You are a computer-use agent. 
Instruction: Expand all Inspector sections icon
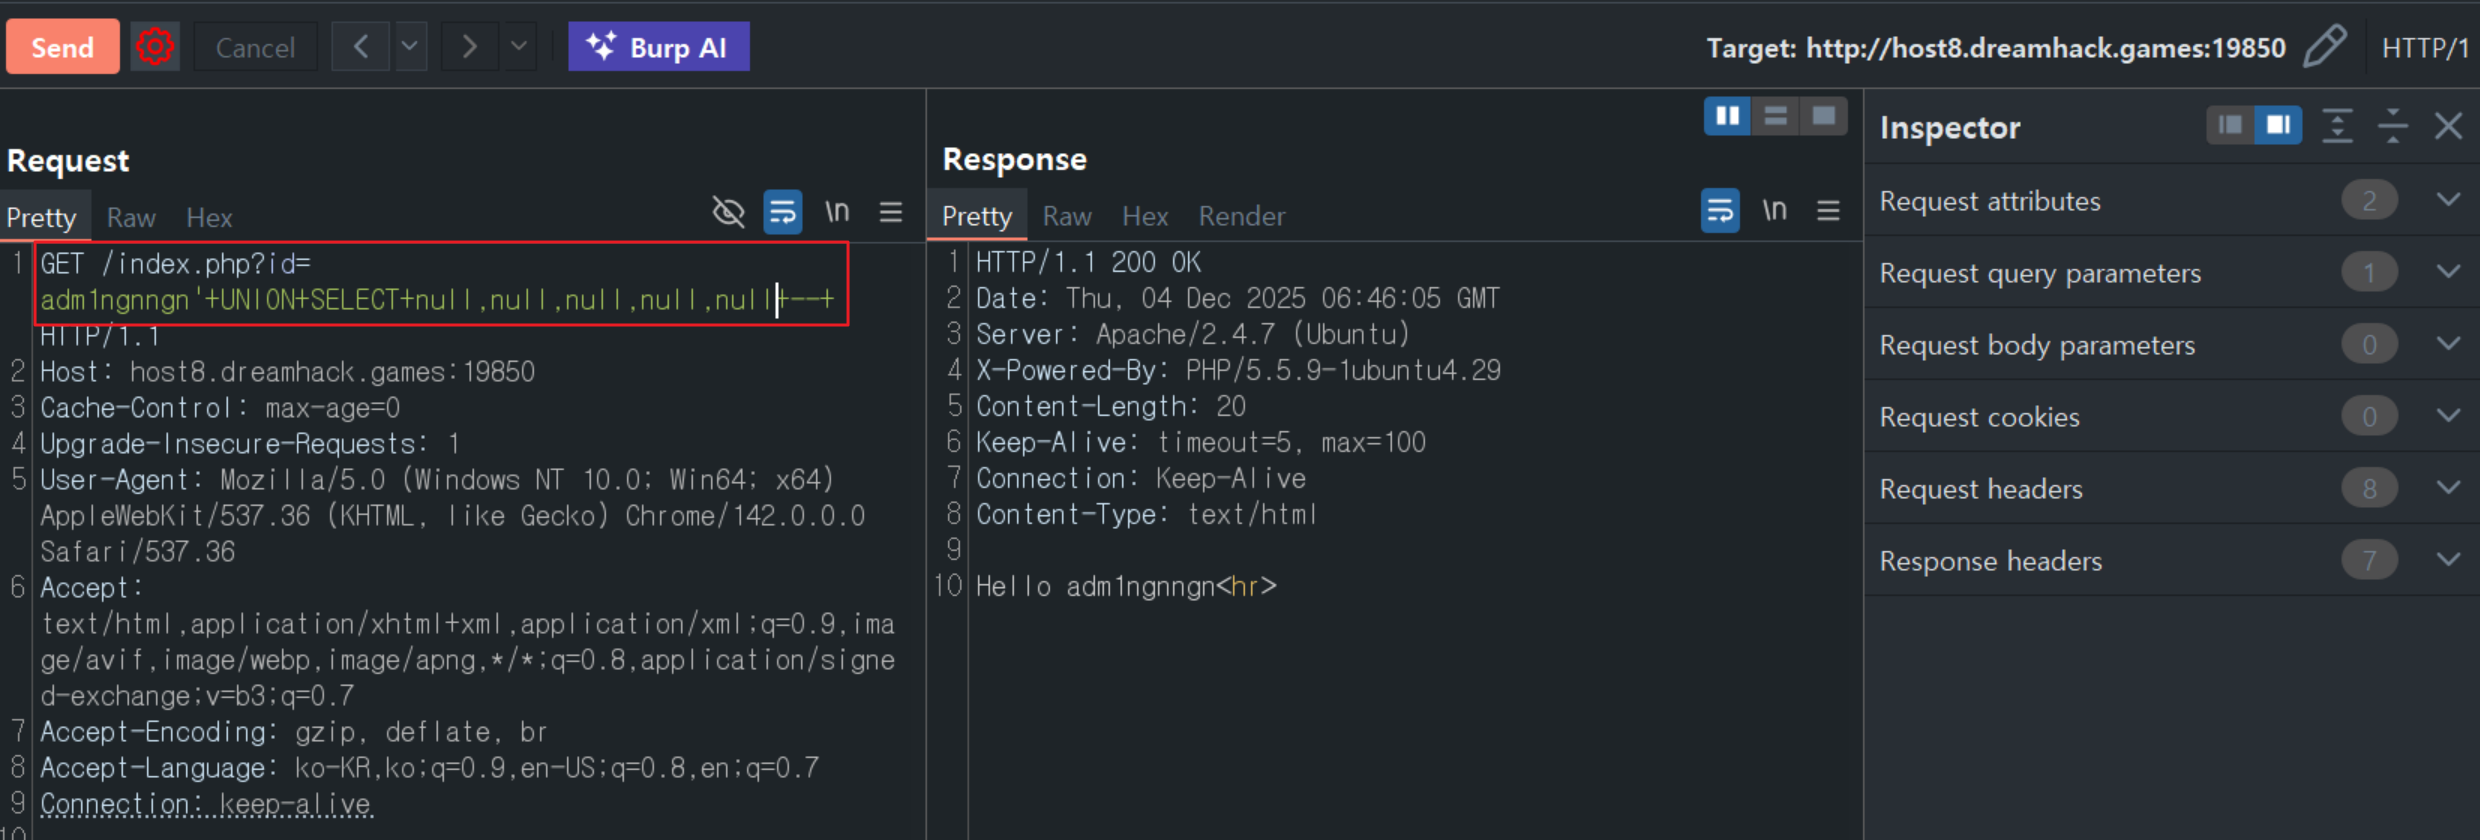click(x=2337, y=126)
